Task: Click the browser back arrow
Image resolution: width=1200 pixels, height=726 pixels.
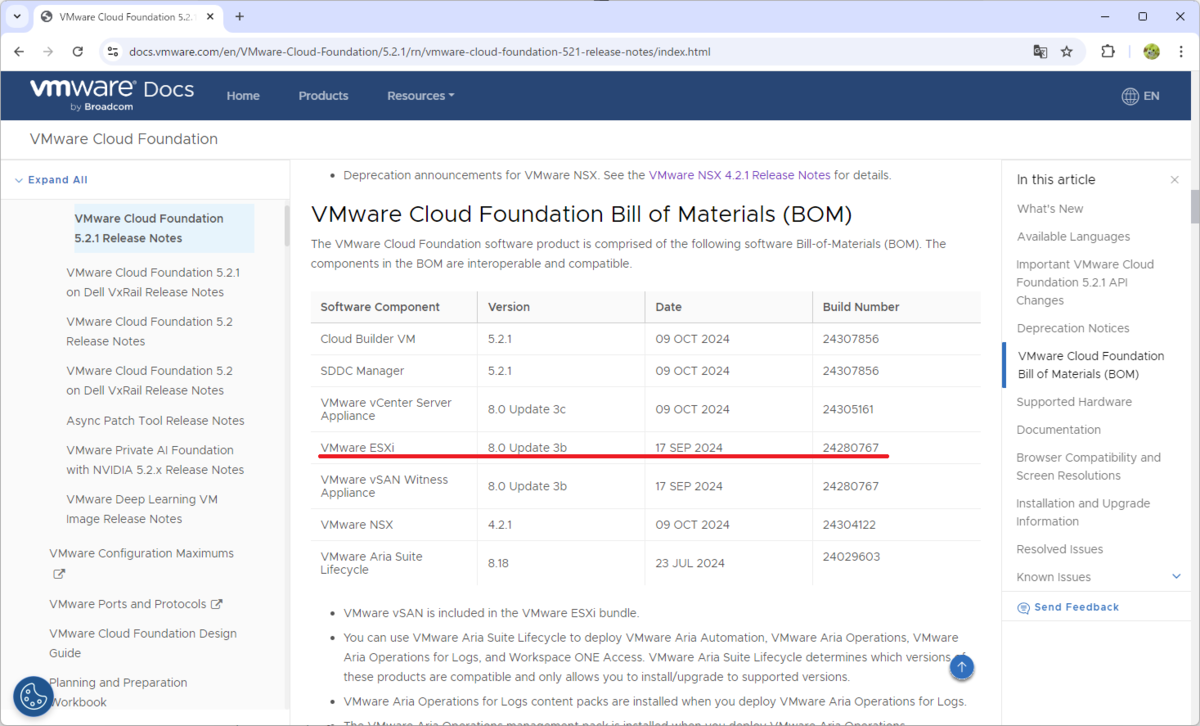Action: [19, 51]
